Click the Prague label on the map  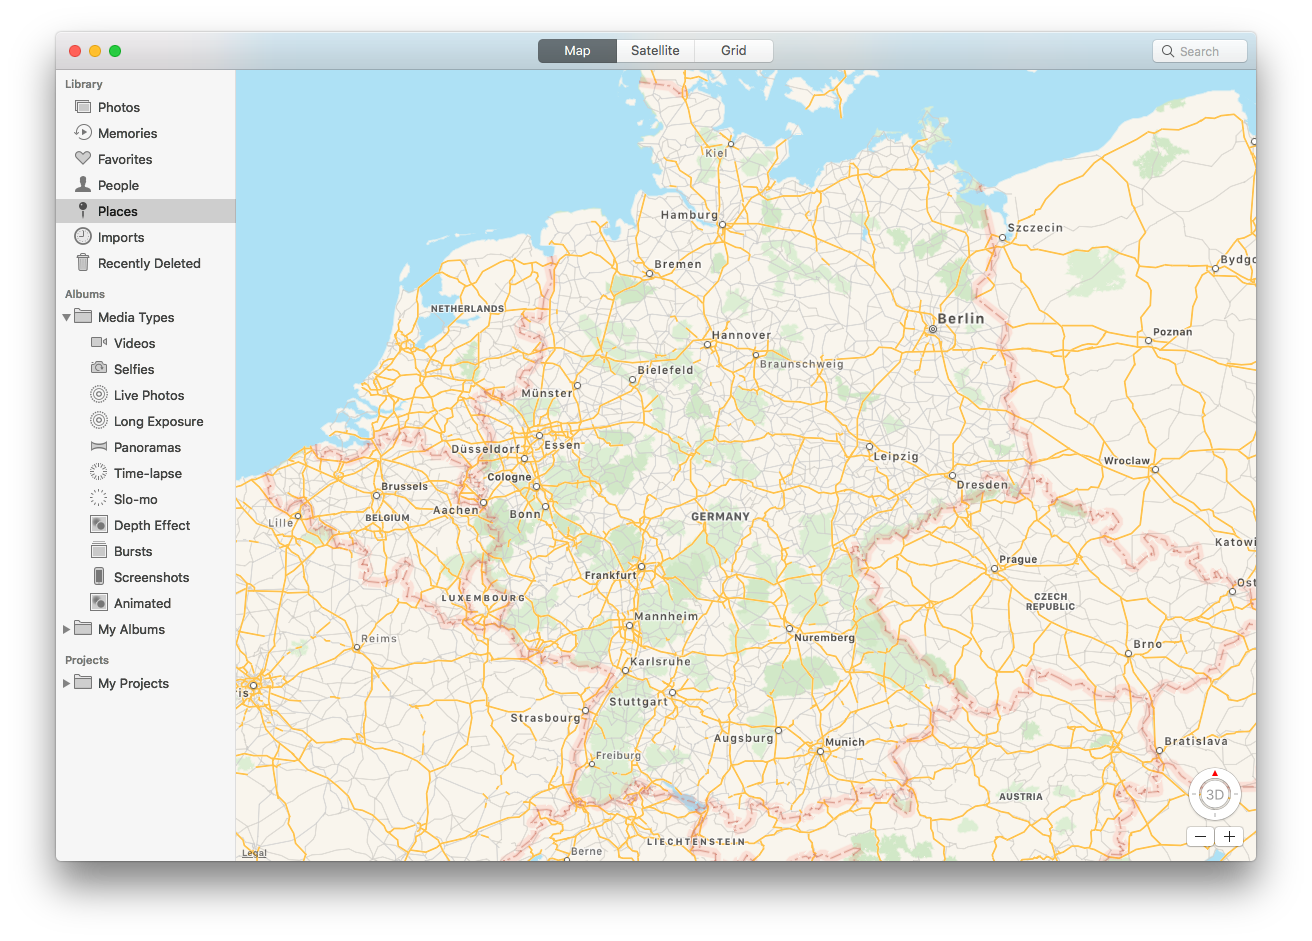point(1018,560)
